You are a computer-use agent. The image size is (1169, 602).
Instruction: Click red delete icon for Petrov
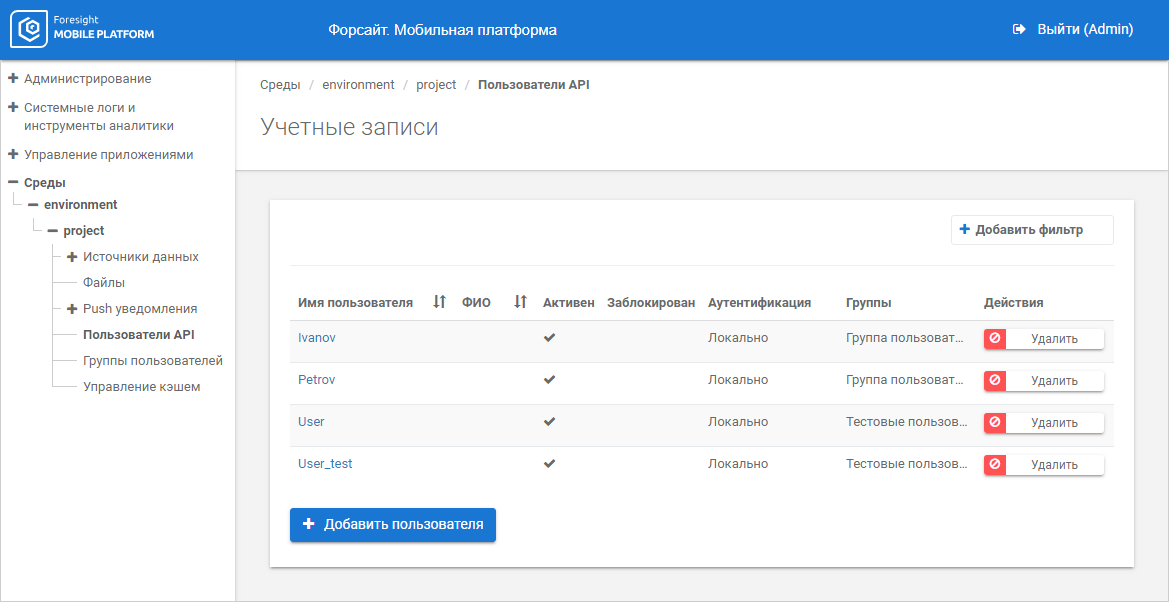[x=995, y=381]
